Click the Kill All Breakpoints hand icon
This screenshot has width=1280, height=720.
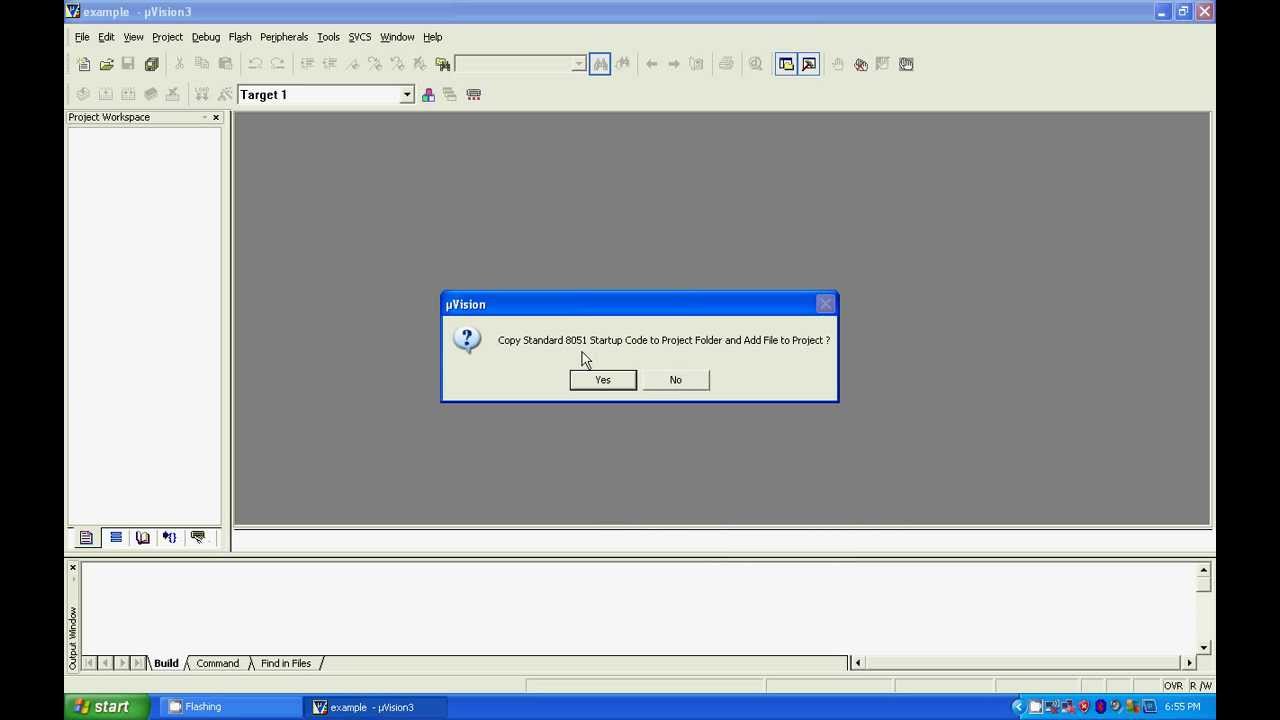861,64
